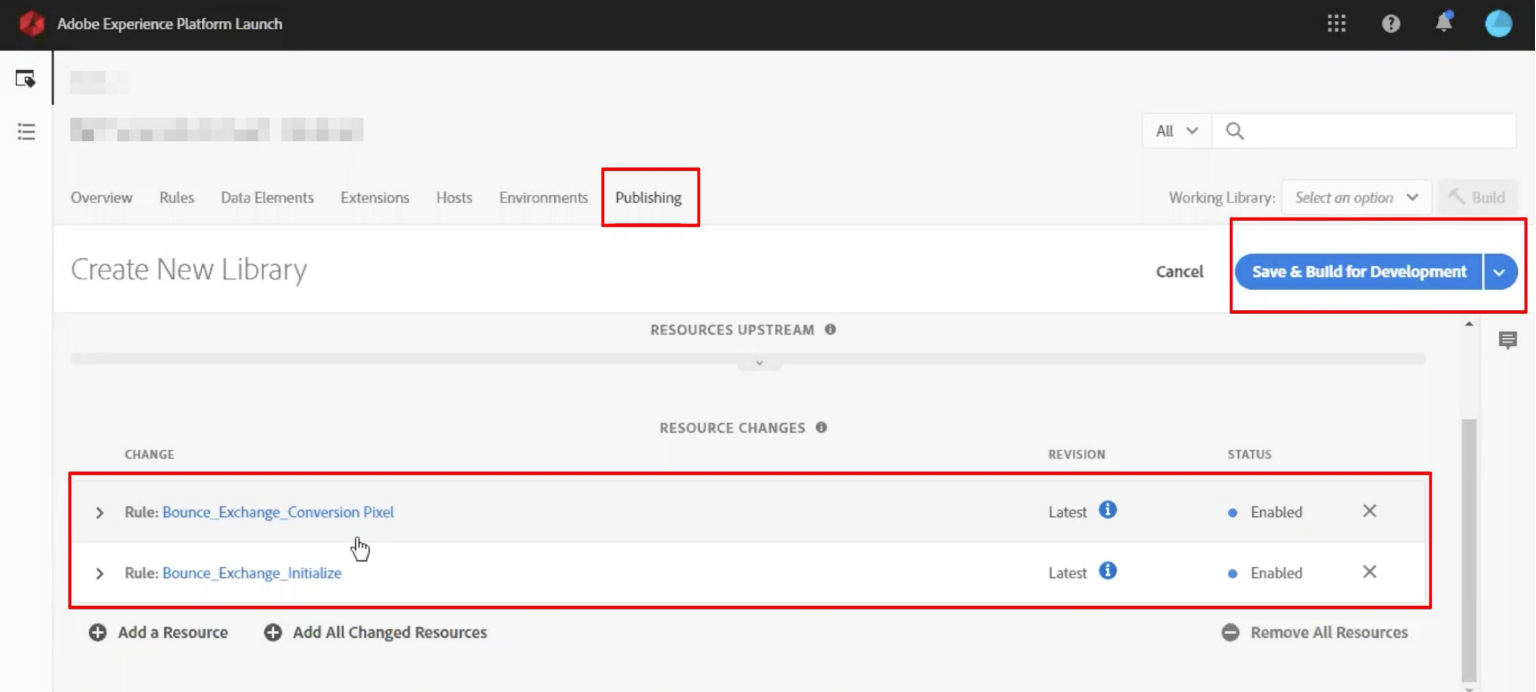This screenshot has width=1536, height=692.
Task: Expand the Bounce_Exchange_Initialize rule row
Action: (x=99, y=573)
